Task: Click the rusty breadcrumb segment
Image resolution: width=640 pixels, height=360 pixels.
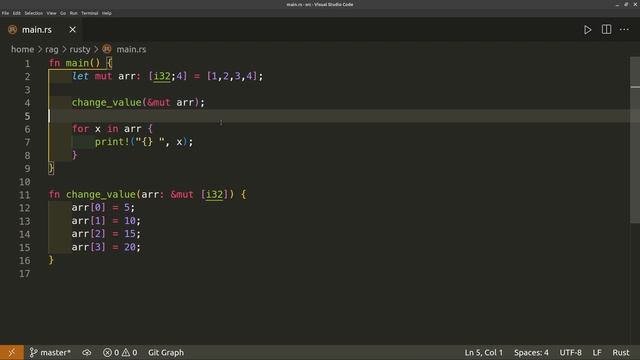Action: coord(80,49)
